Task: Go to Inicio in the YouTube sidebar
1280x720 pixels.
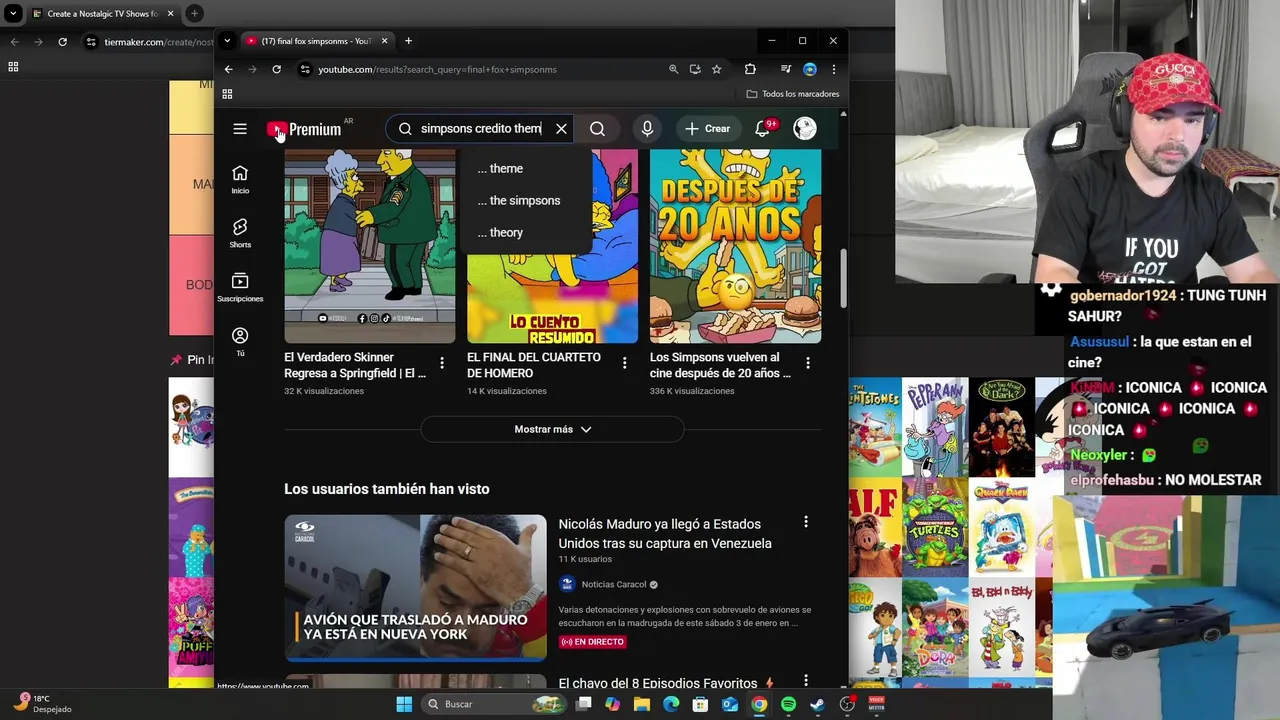Action: tap(240, 180)
